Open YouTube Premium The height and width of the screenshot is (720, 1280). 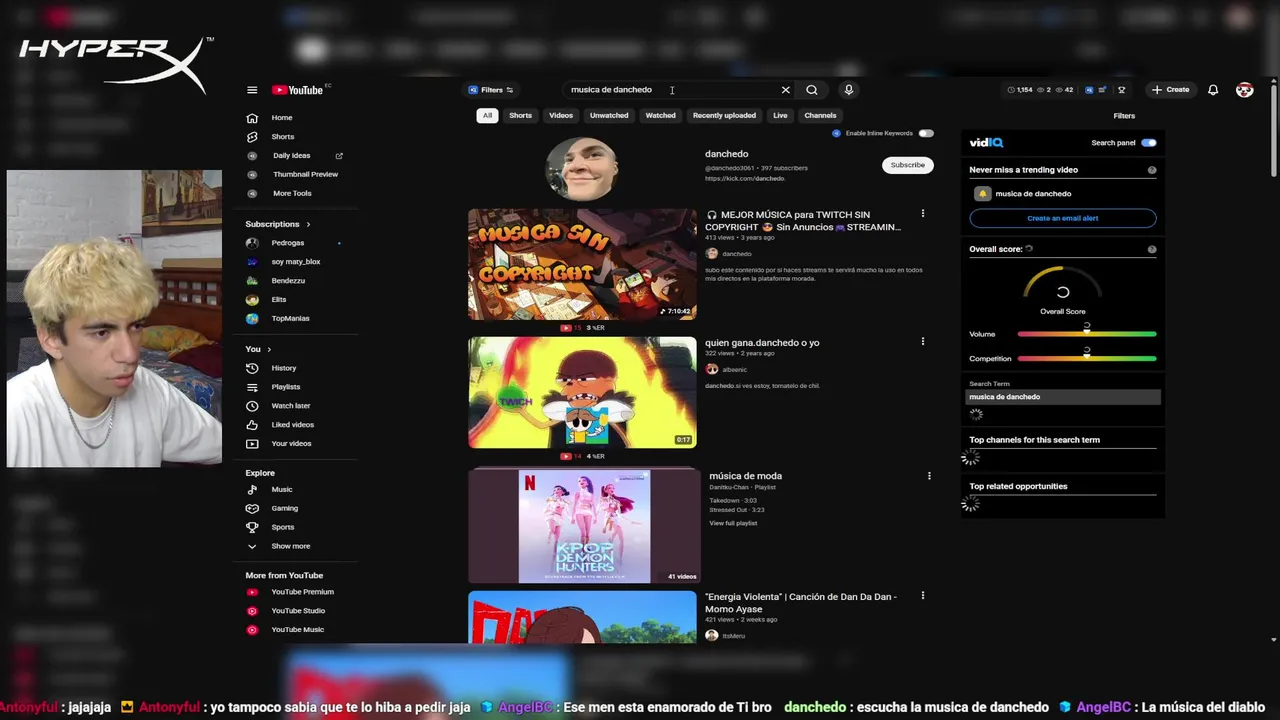pyautogui.click(x=302, y=592)
